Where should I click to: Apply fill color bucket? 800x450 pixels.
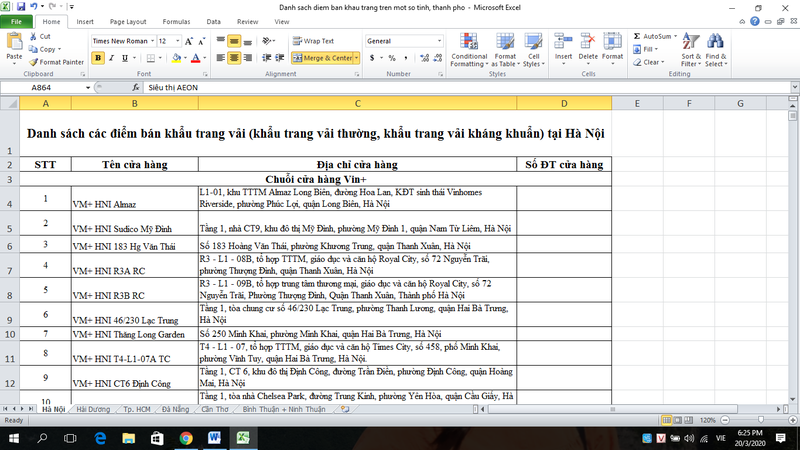pyautogui.click(x=177, y=58)
